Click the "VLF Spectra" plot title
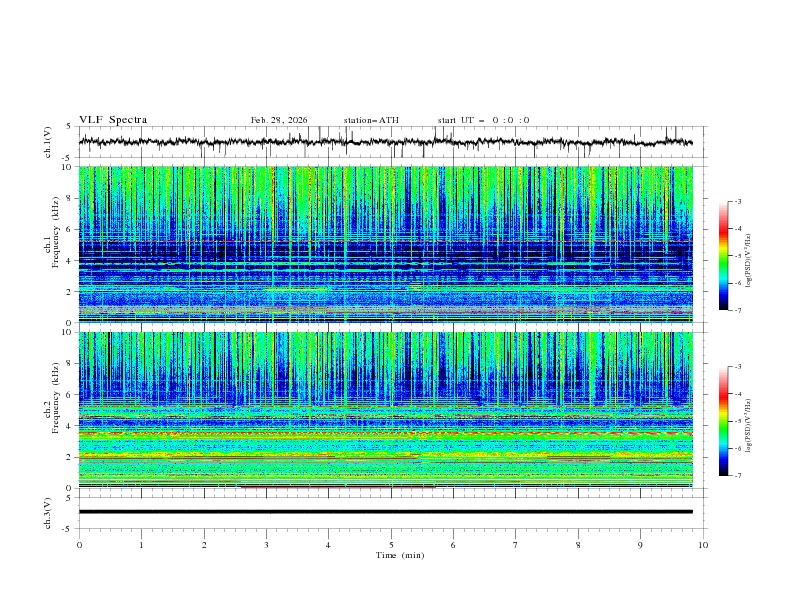792x612 pixels. click(113, 120)
